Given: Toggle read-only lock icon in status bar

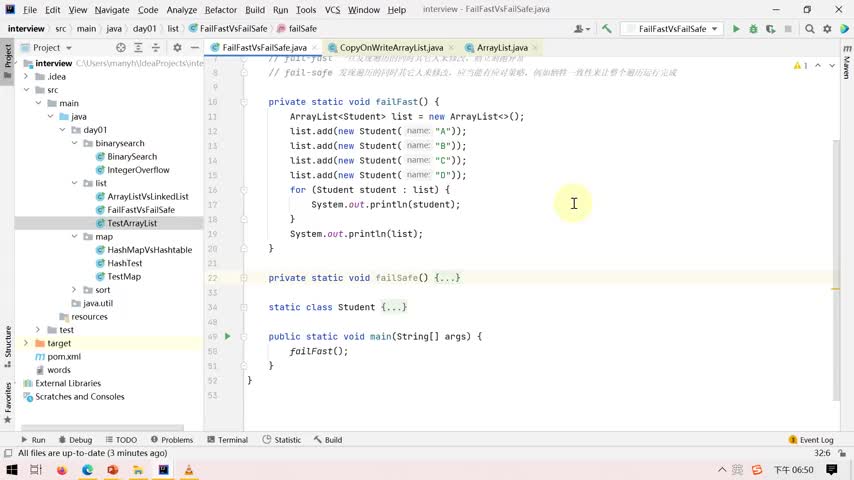Looking at the screenshot, I should click(842, 453).
